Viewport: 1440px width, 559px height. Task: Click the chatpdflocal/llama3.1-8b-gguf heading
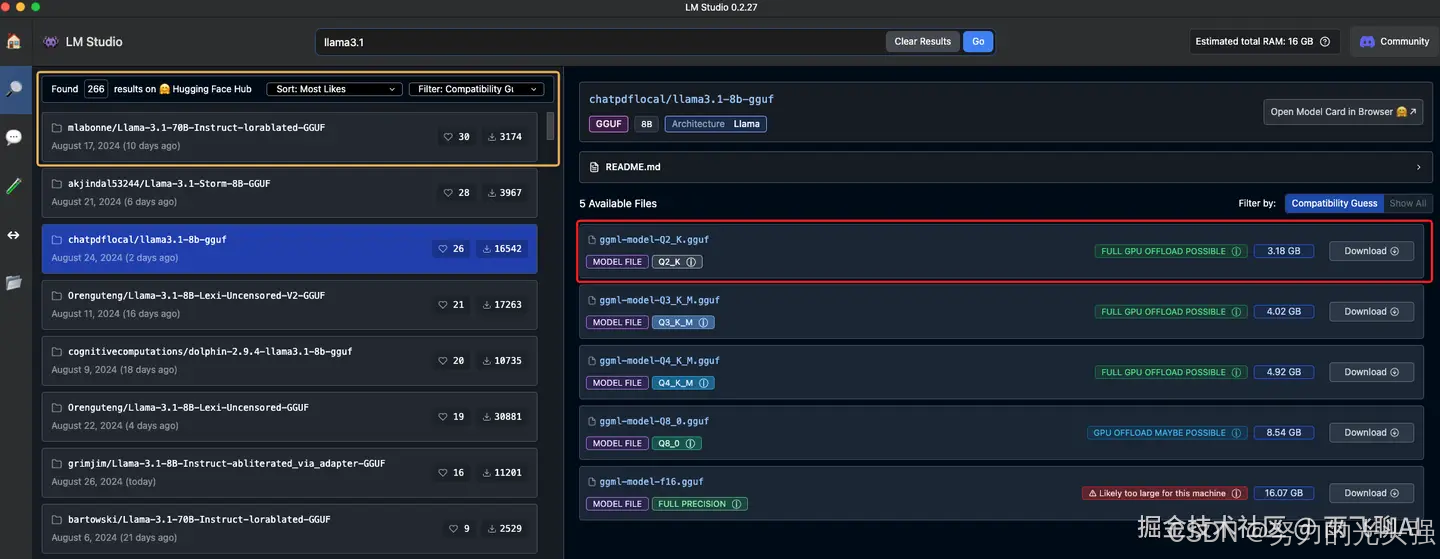click(682, 99)
